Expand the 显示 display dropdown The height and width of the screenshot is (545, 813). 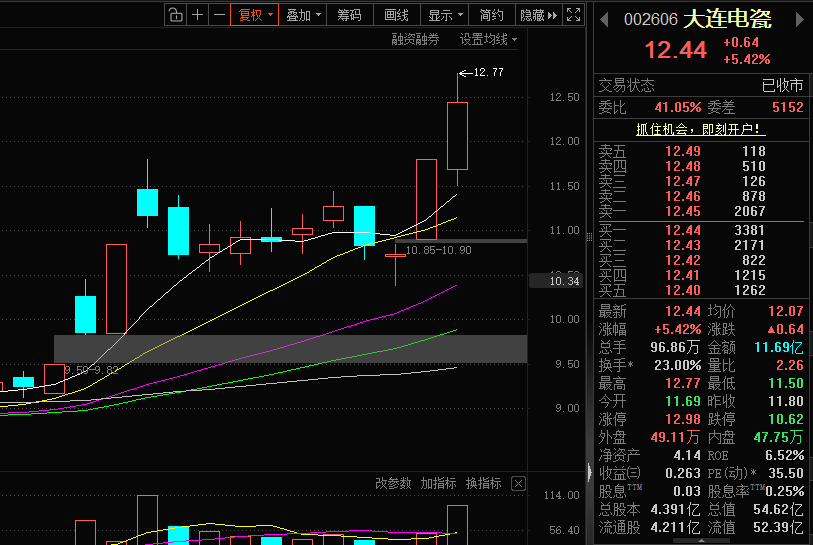[x=445, y=15]
